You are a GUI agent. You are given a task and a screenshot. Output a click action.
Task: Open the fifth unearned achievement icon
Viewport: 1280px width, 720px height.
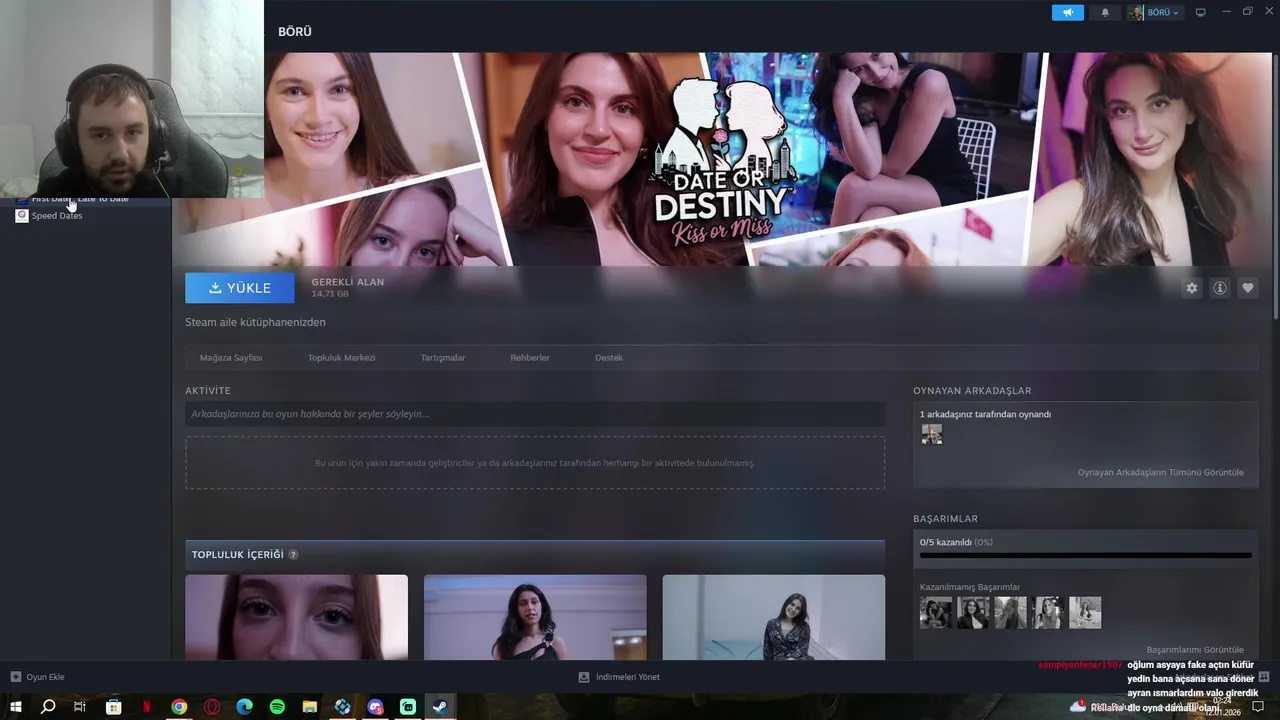[1085, 613]
